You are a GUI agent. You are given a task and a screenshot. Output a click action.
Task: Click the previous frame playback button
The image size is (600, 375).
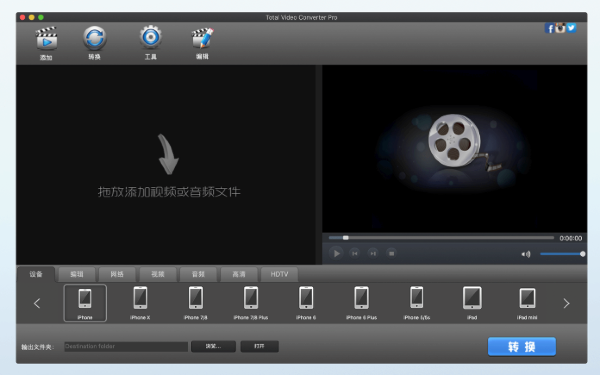click(355, 253)
